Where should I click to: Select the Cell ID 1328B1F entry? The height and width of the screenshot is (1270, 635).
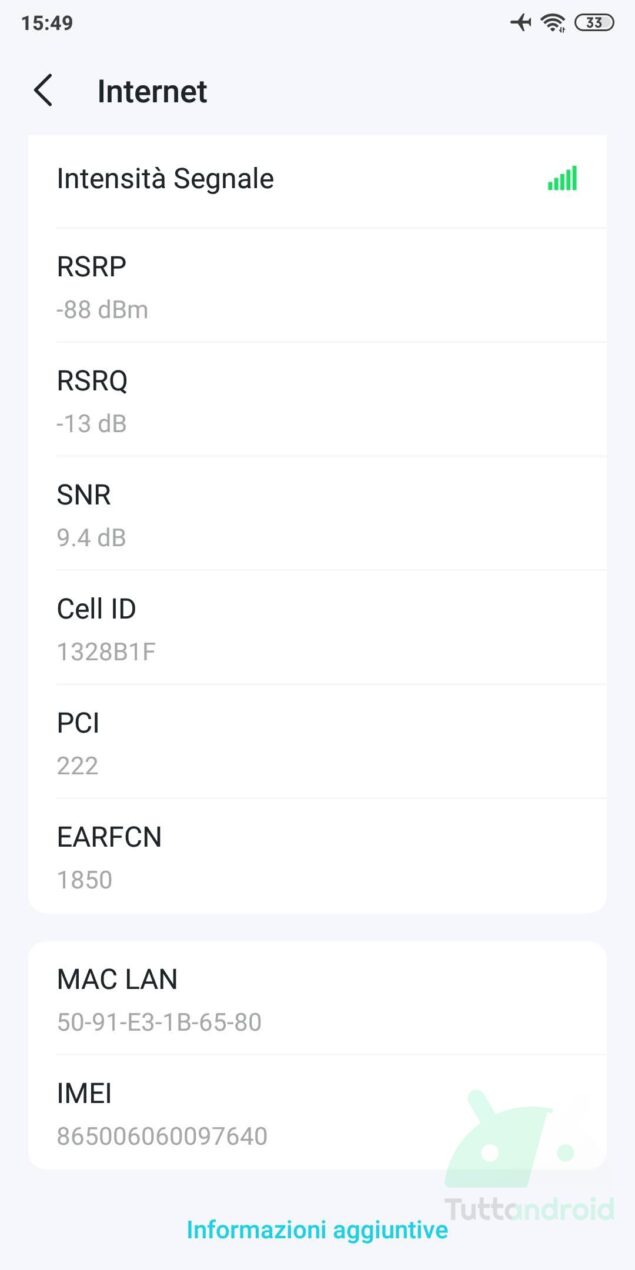click(317, 628)
